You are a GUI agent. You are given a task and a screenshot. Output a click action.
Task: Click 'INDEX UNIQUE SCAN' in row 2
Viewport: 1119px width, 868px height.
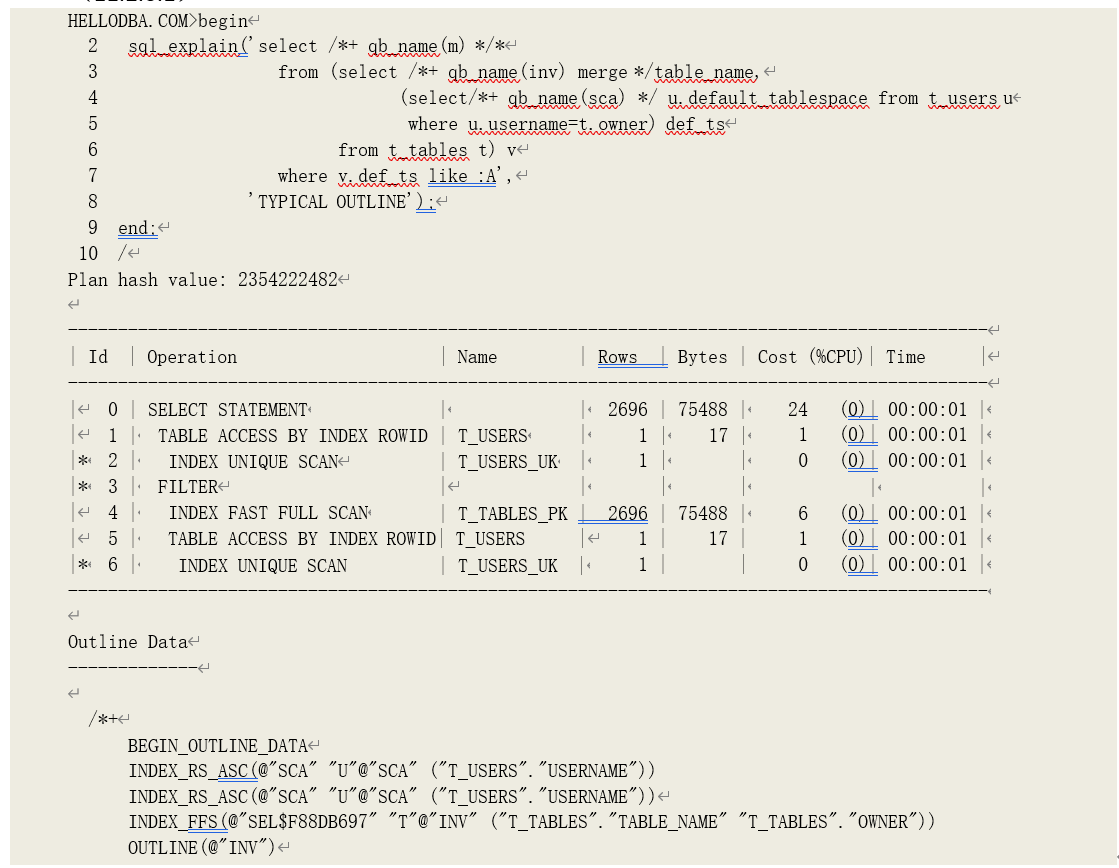[253, 462]
